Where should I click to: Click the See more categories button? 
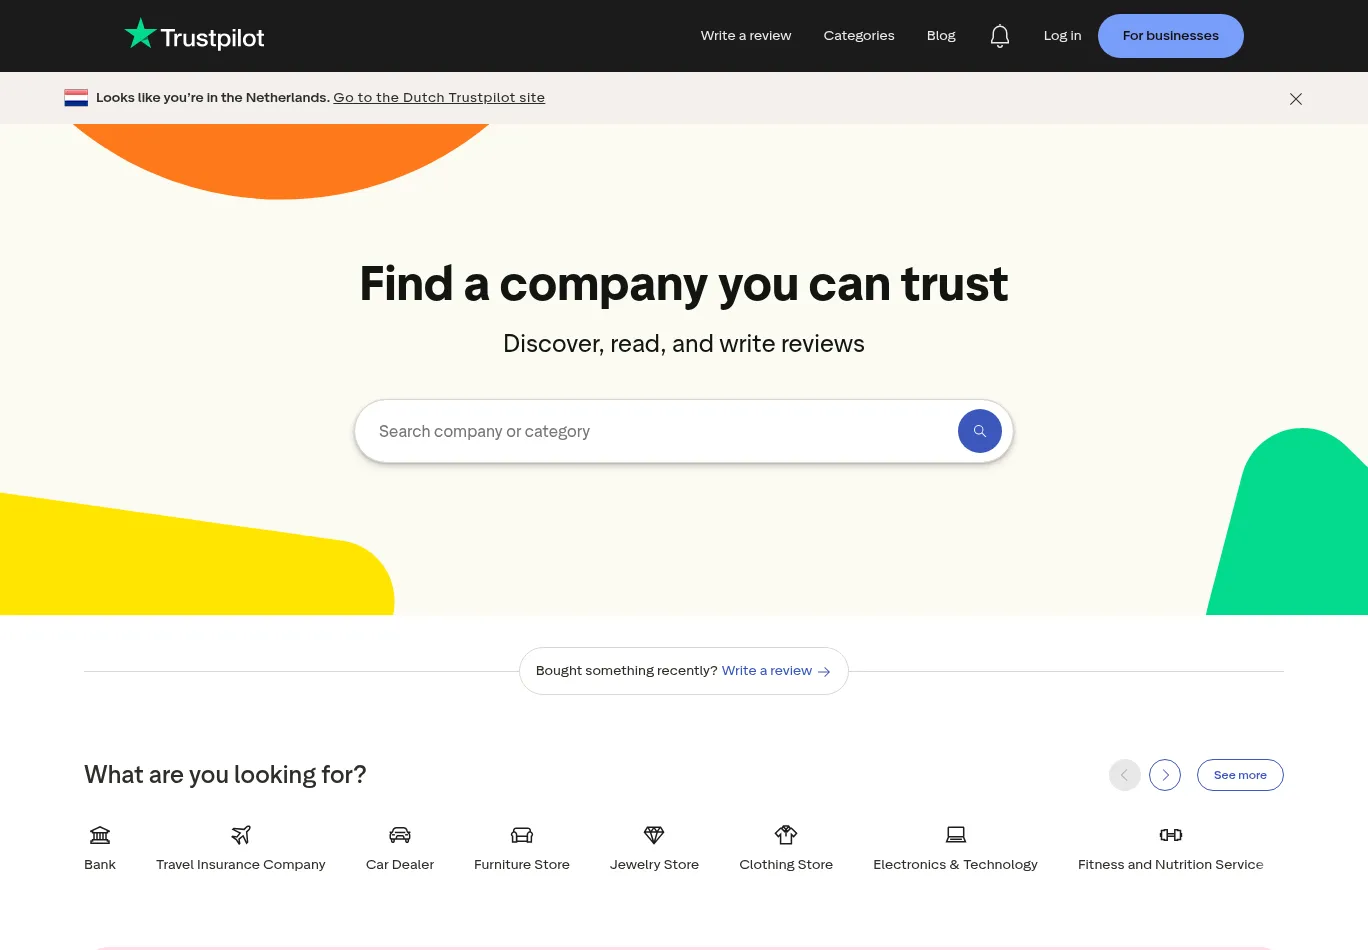click(1239, 775)
